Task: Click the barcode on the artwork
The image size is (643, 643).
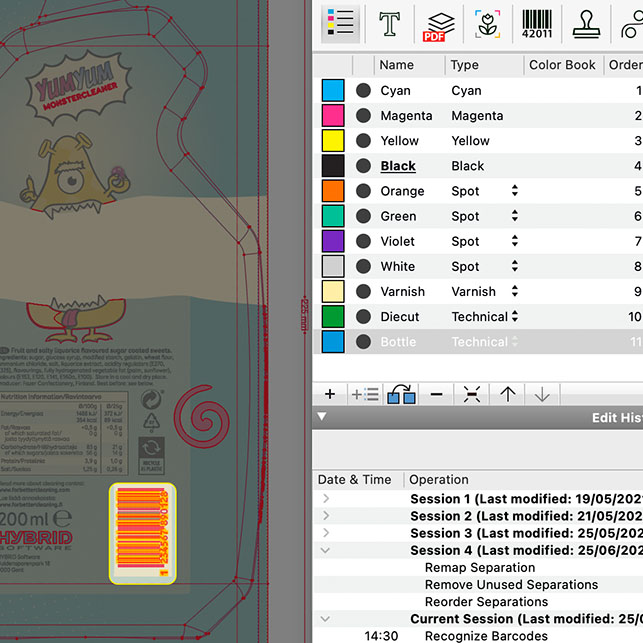Action: click(143, 533)
